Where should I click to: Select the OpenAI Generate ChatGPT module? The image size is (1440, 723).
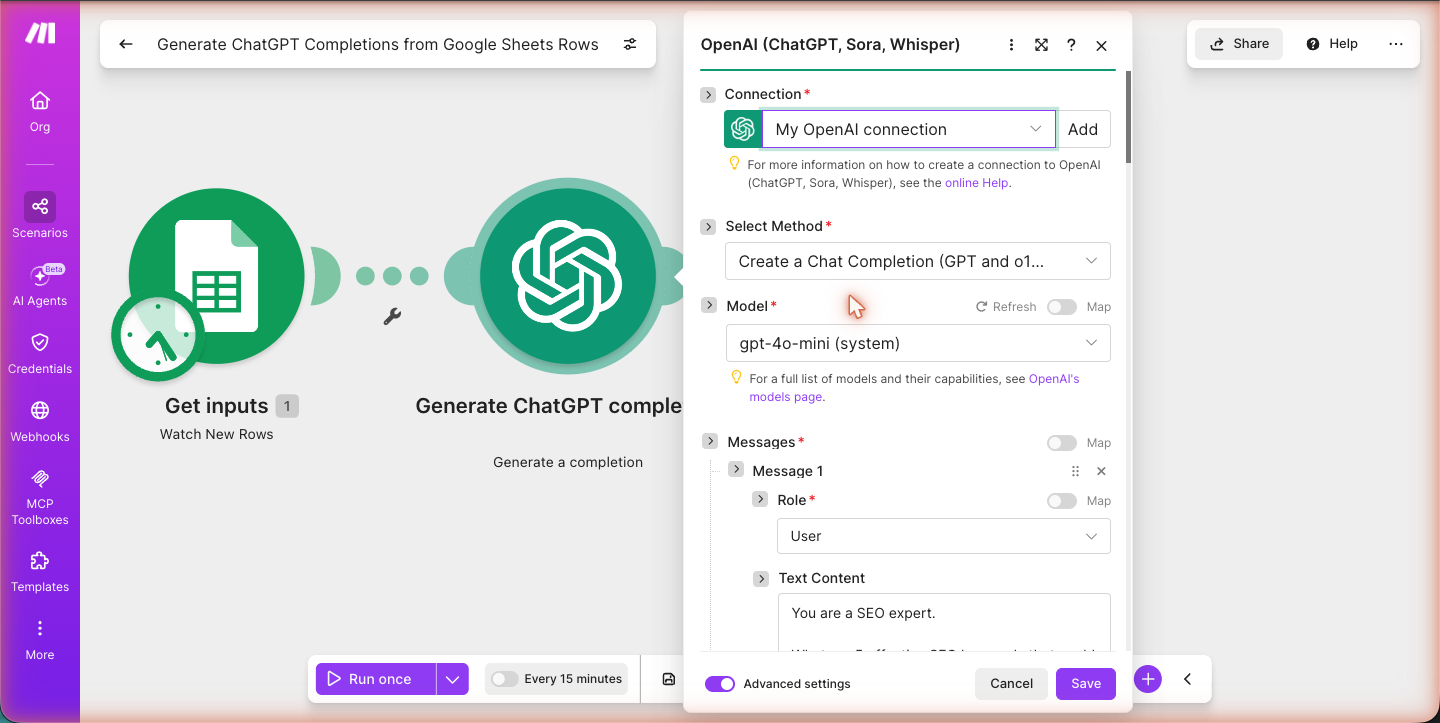(x=568, y=276)
